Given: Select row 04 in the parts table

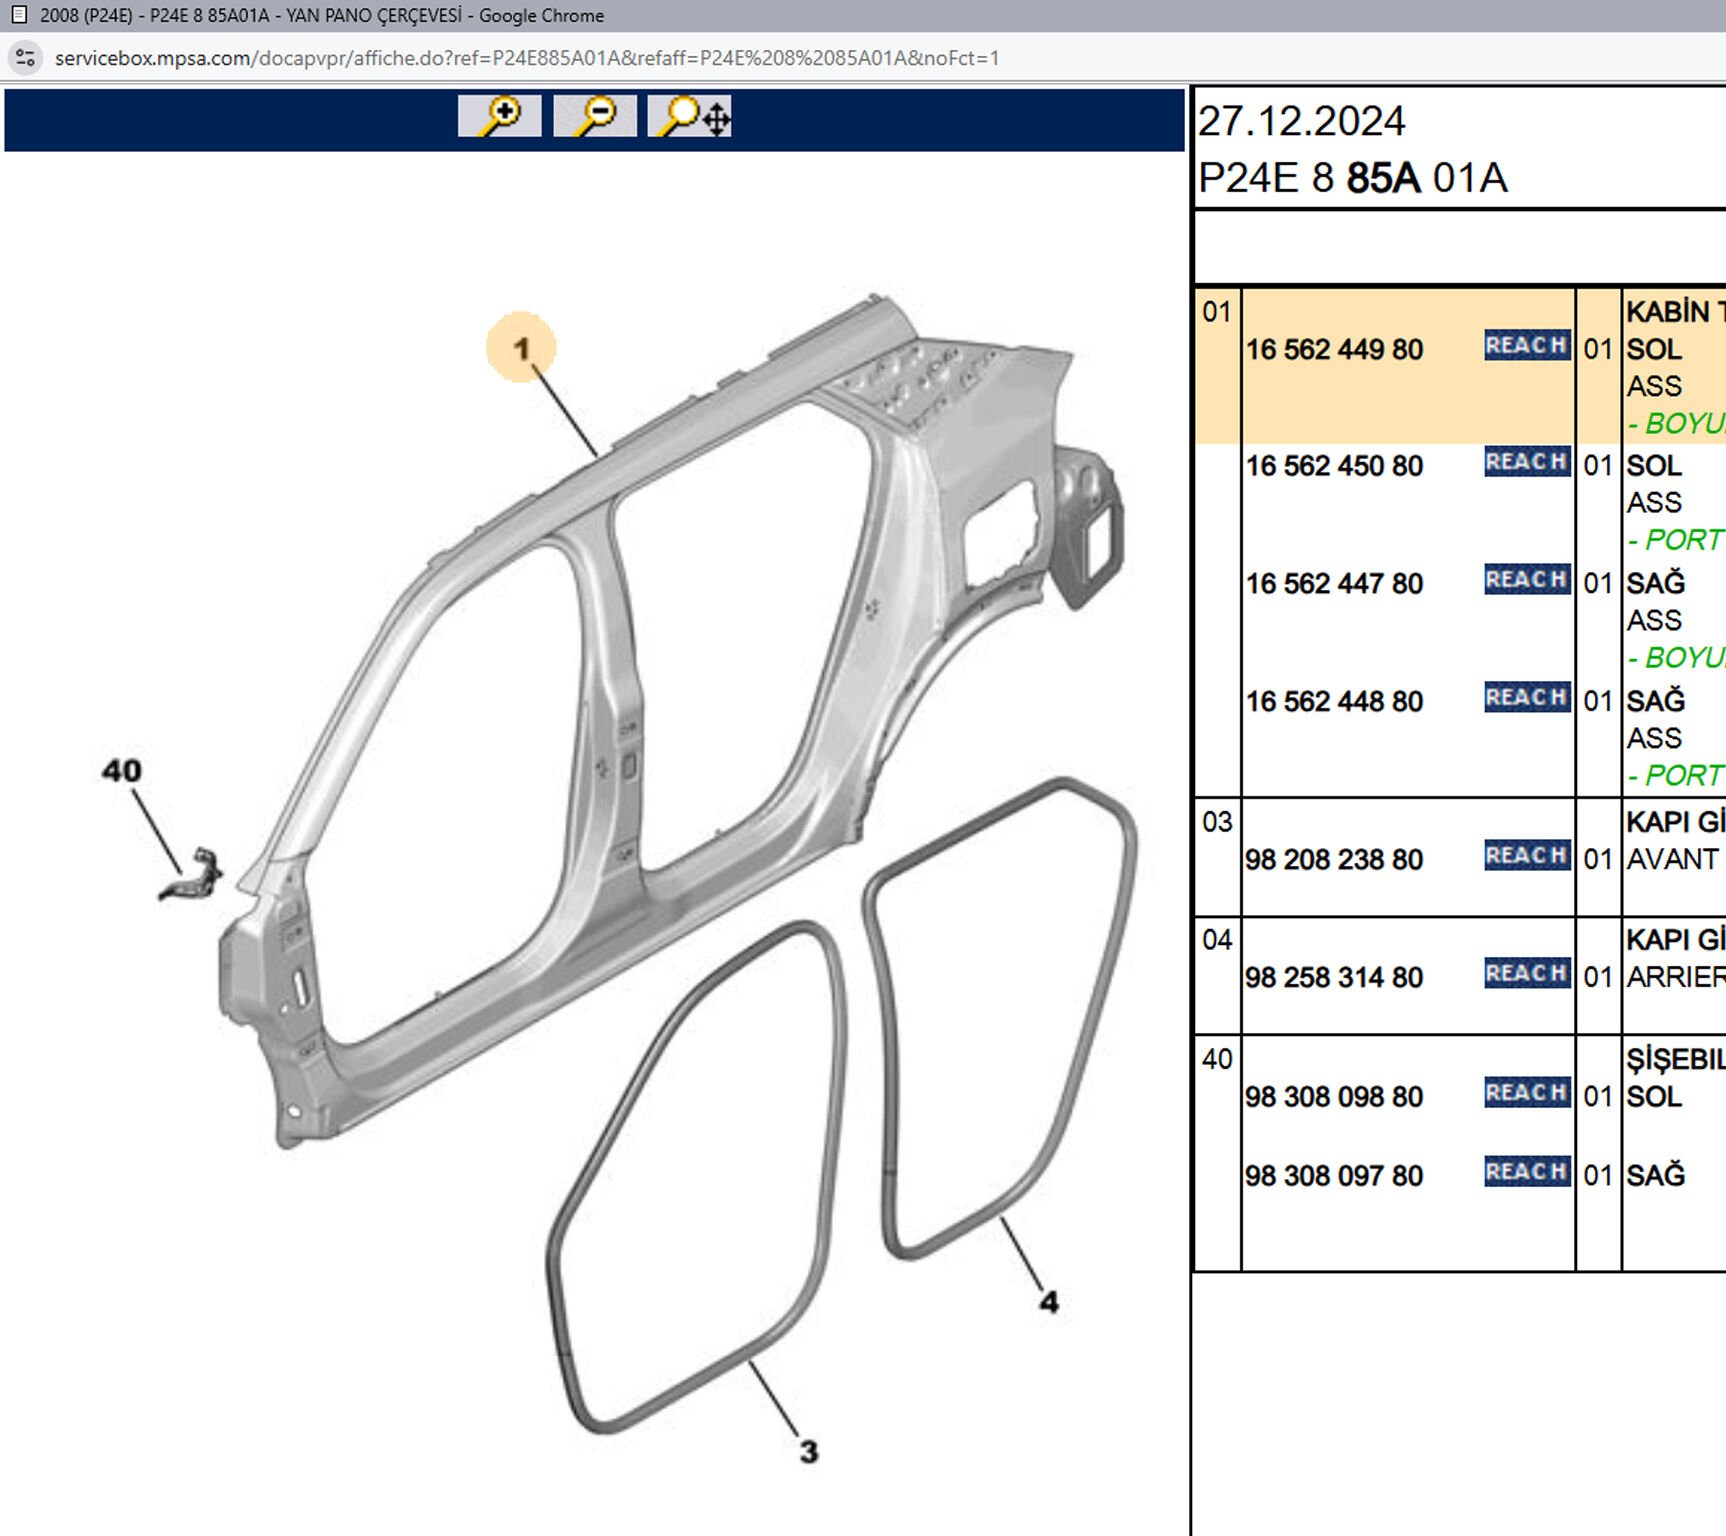Looking at the screenshot, I should pos(1217,941).
